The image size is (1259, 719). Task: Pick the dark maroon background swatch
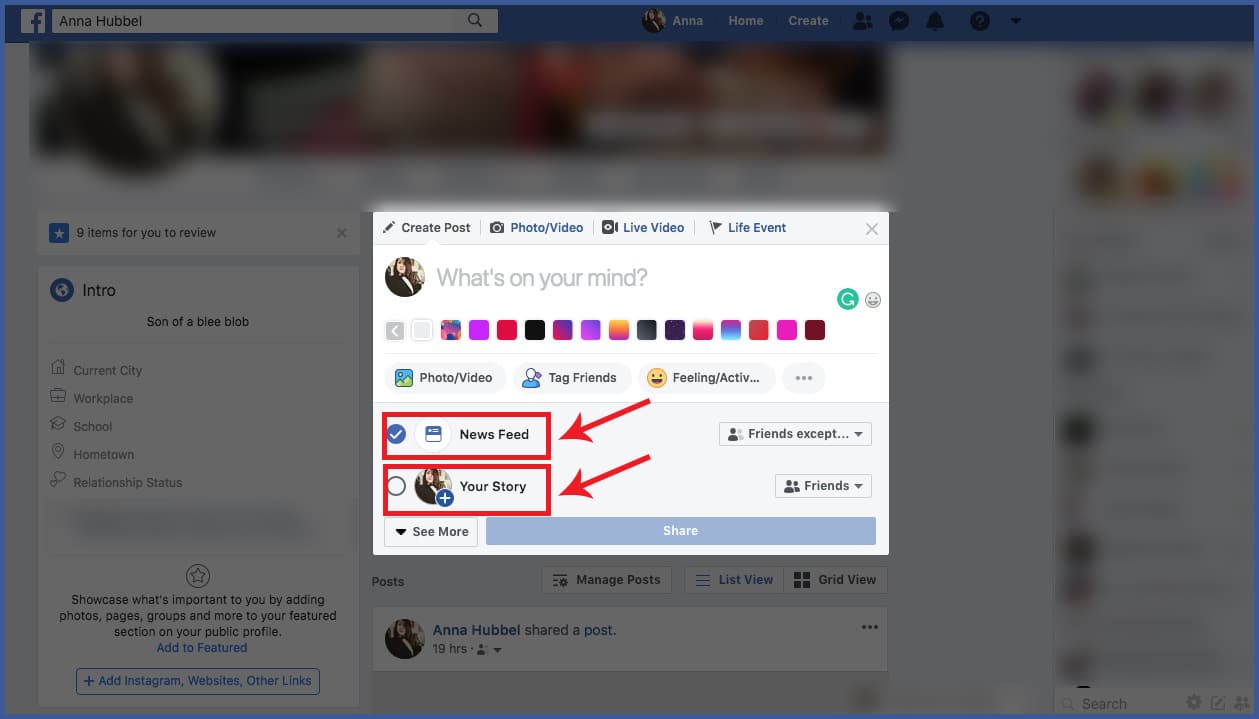click(815, 330)
